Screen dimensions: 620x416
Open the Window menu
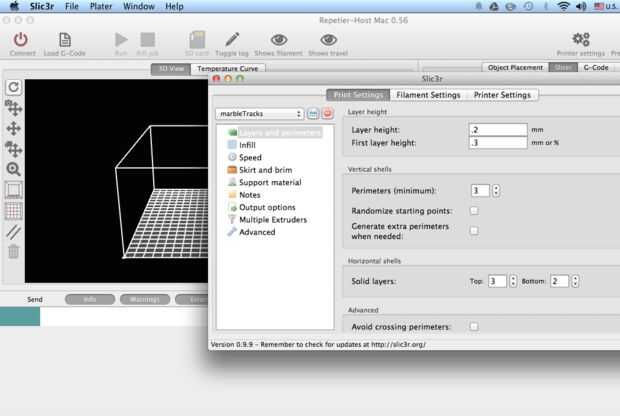[139, 6]
